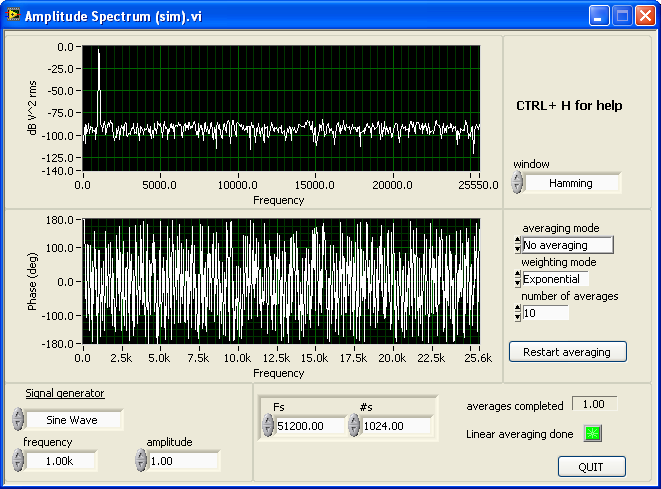Minimize the Amplitude Spectrum window
This screenshot has width=661, height=489.
click(599, 16)
